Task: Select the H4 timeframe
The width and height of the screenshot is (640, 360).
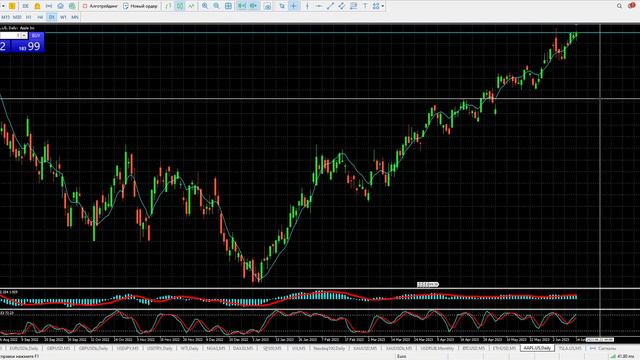Action: coord(40,17)
